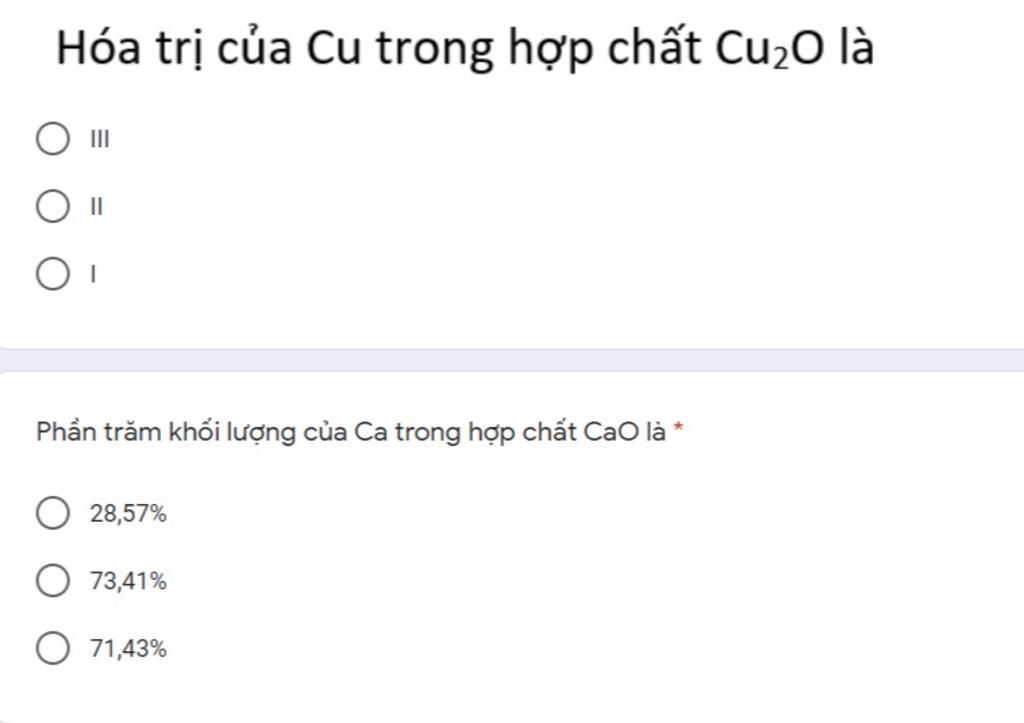This screenshot has width=1024, height=723.
Task: Click the 'I' answer label text
Action: point(93,274)
